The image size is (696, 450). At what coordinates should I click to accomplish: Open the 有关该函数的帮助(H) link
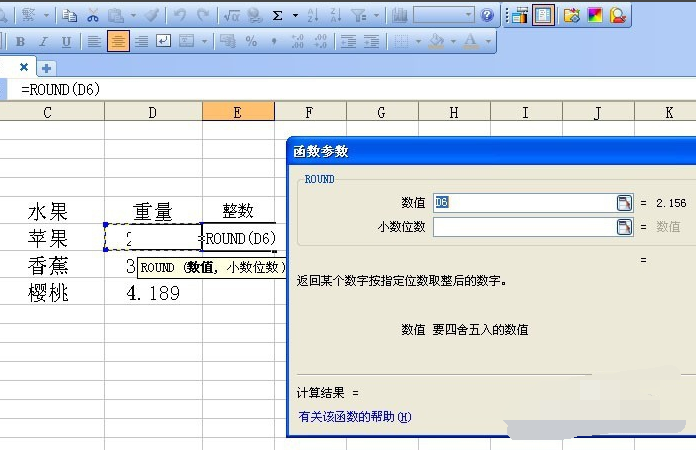(x=355, y=417)
